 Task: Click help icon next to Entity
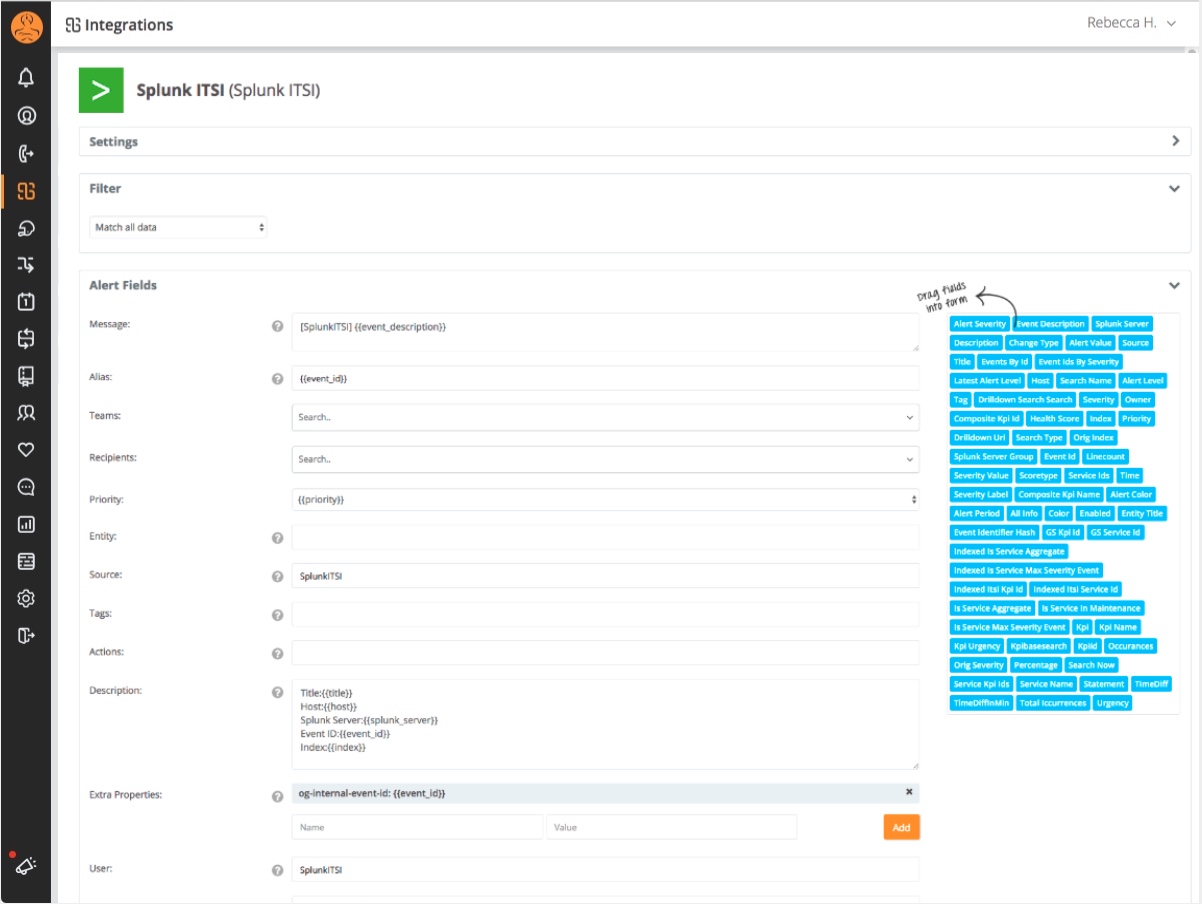click(x=278, y=538)
